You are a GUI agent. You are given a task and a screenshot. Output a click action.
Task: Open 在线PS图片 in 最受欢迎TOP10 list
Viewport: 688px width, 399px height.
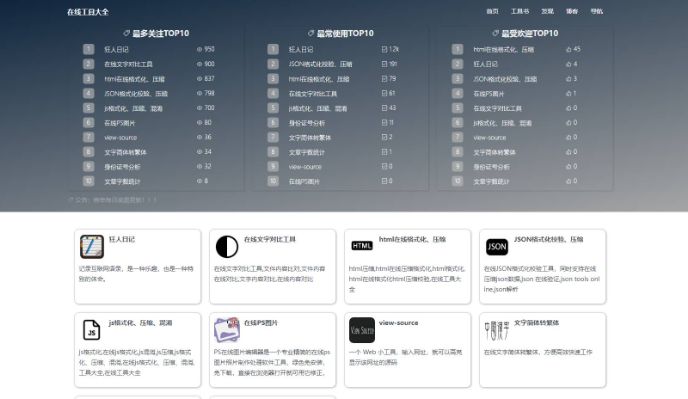point(489,93)
